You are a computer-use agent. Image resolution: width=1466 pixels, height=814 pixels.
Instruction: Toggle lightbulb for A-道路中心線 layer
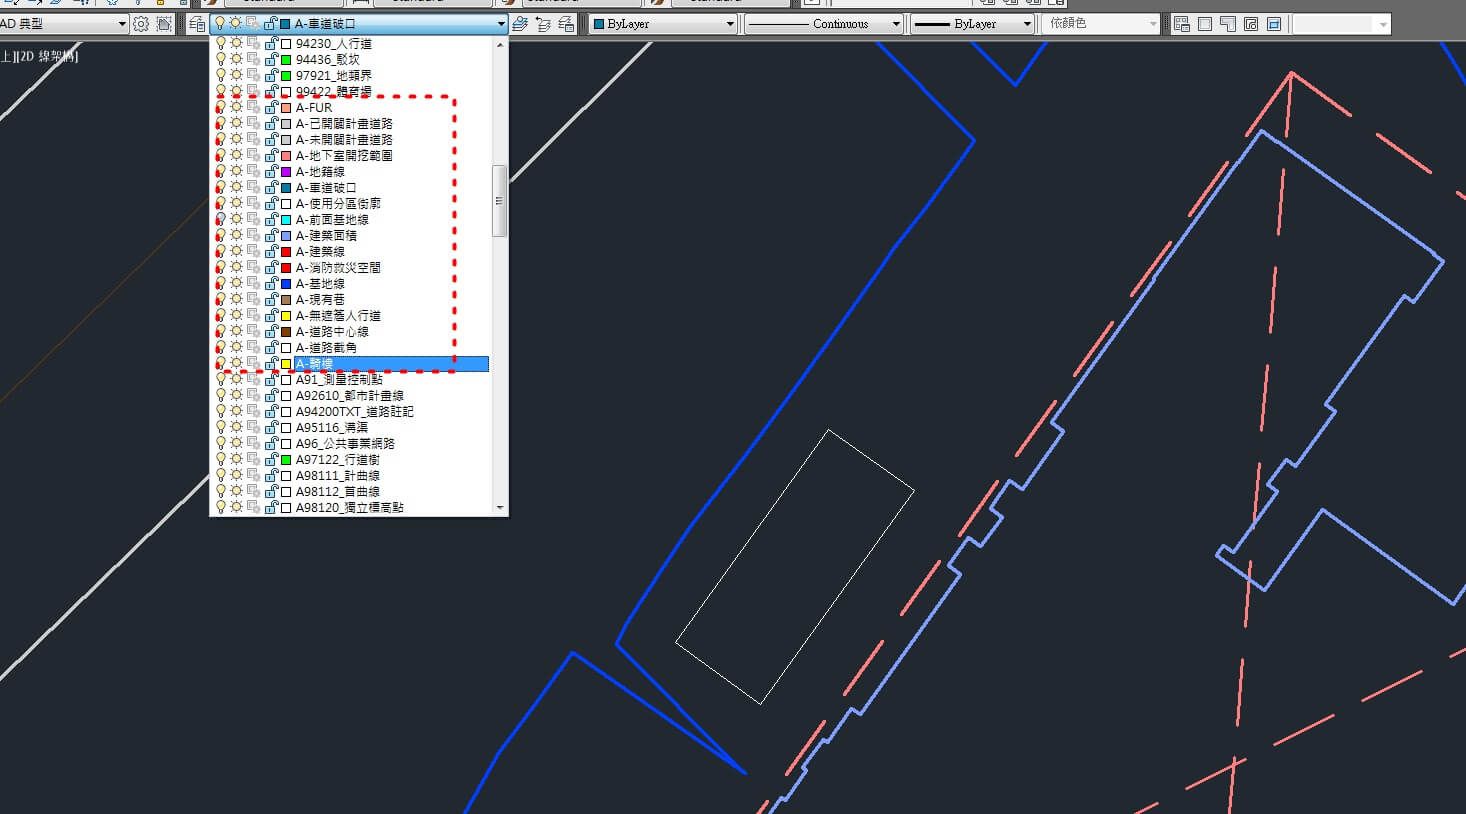pos(221,331)
